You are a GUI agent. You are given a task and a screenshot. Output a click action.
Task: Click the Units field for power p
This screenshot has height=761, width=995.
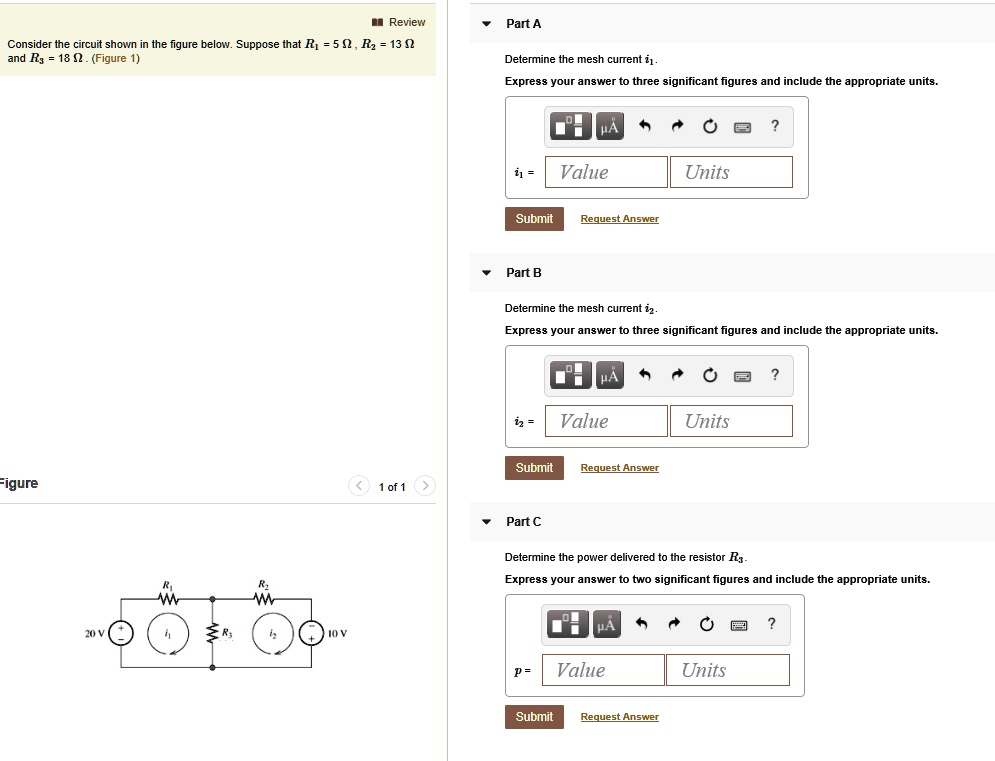727,670
